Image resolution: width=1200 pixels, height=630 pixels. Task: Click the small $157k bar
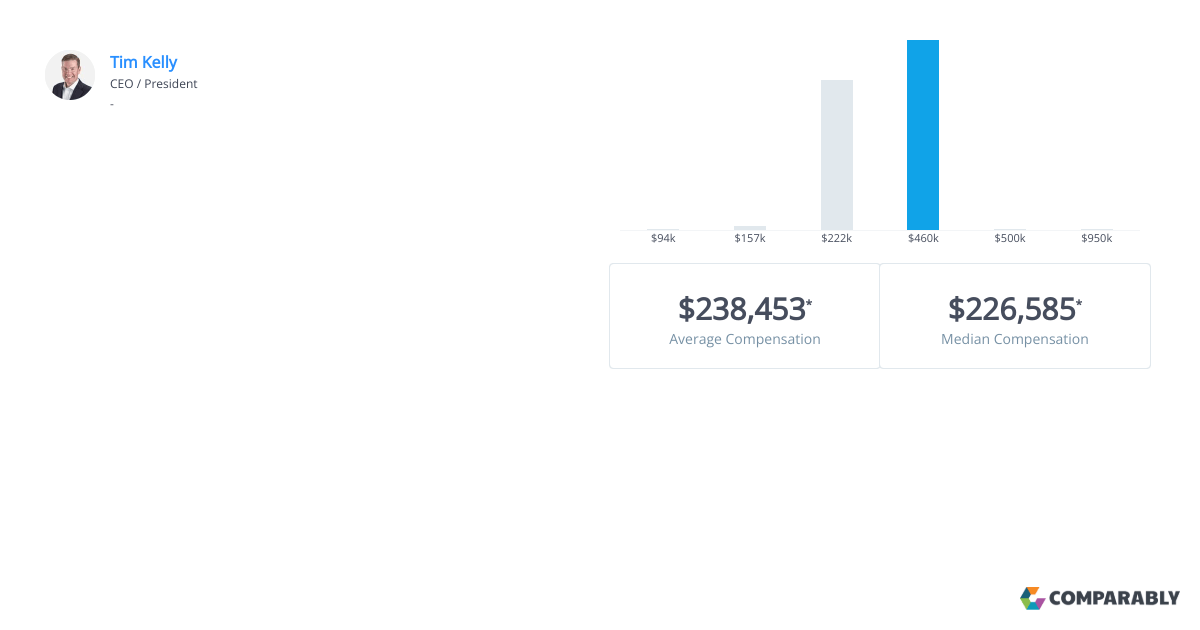click(750, 228)
